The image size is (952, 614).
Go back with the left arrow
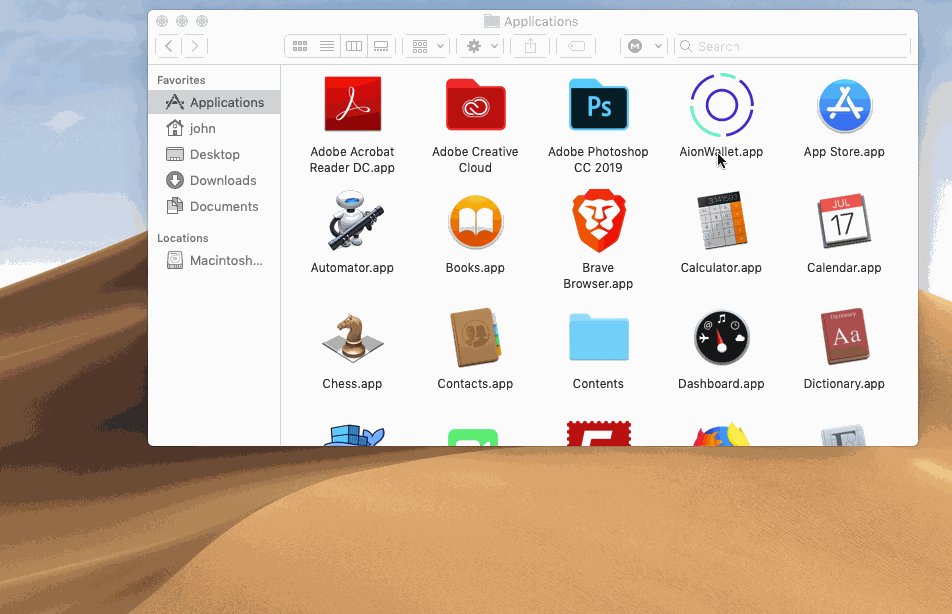point(169,46)
